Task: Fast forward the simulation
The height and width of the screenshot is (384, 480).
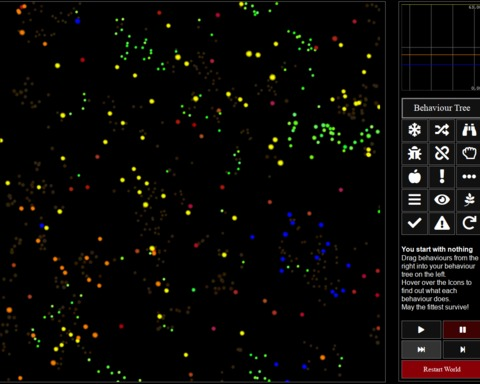Action: click(x=421, y=349)
